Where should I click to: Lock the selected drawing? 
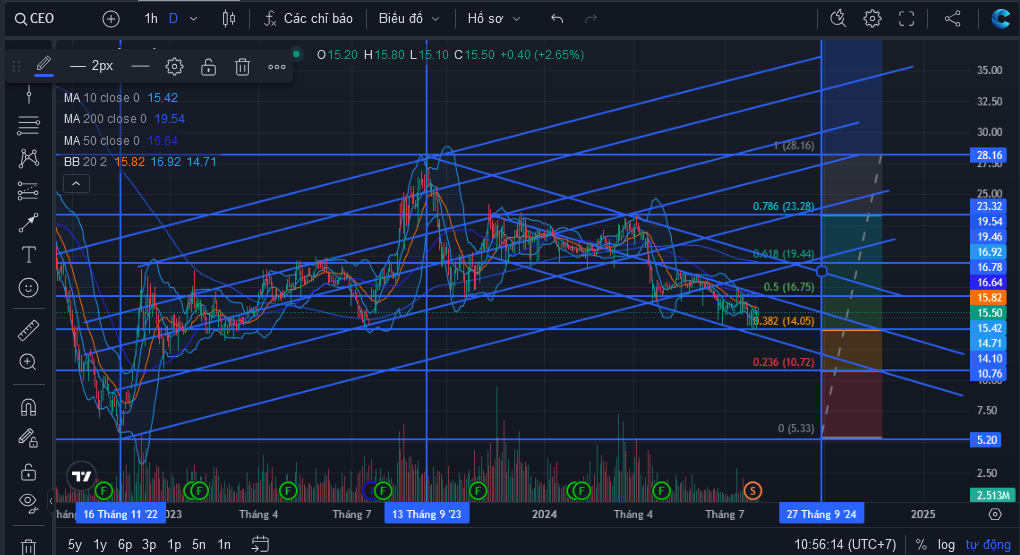208,66
